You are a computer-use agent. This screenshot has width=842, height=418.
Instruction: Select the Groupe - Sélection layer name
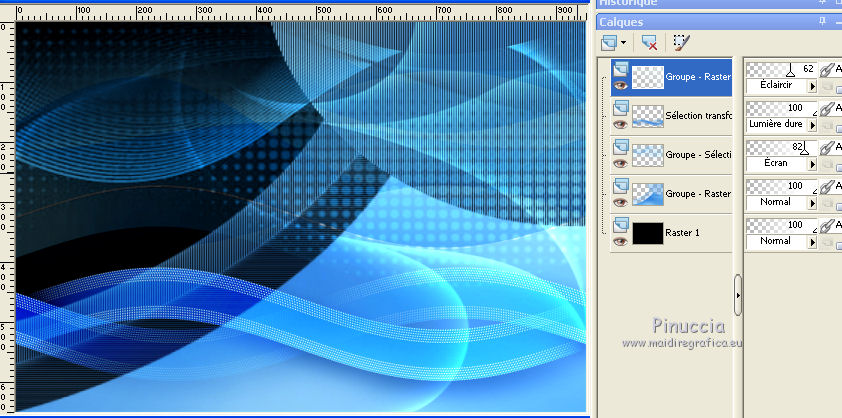click(x=698, y=155)
